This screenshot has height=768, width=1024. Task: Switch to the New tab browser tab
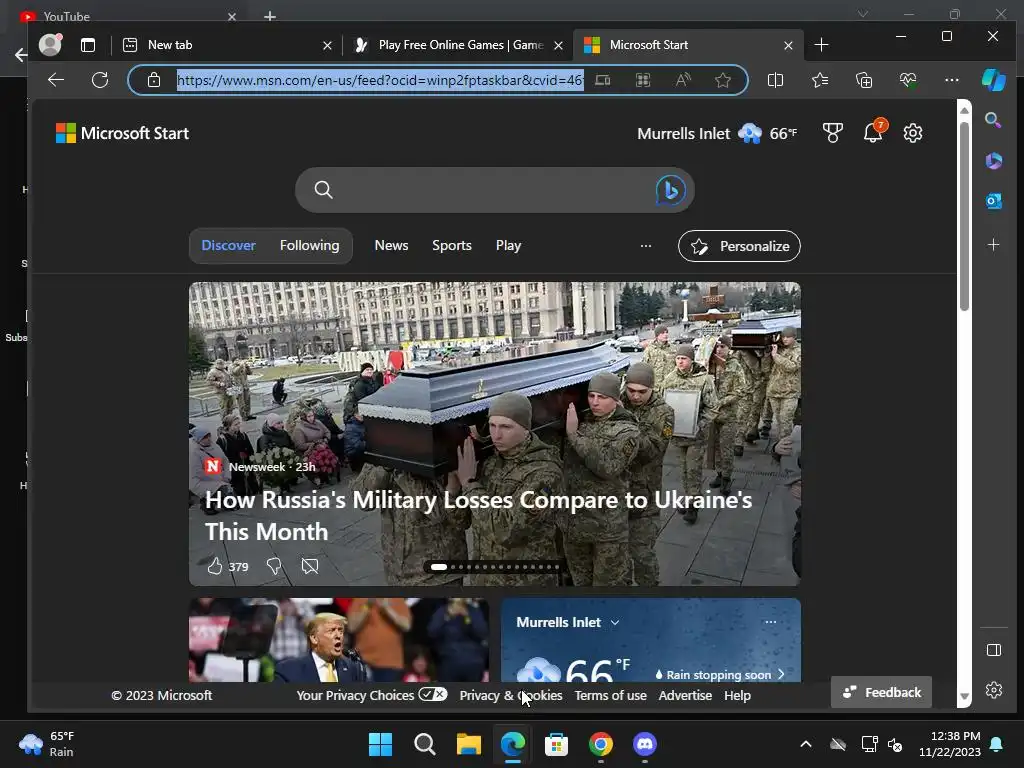click(x=227, y=44)
